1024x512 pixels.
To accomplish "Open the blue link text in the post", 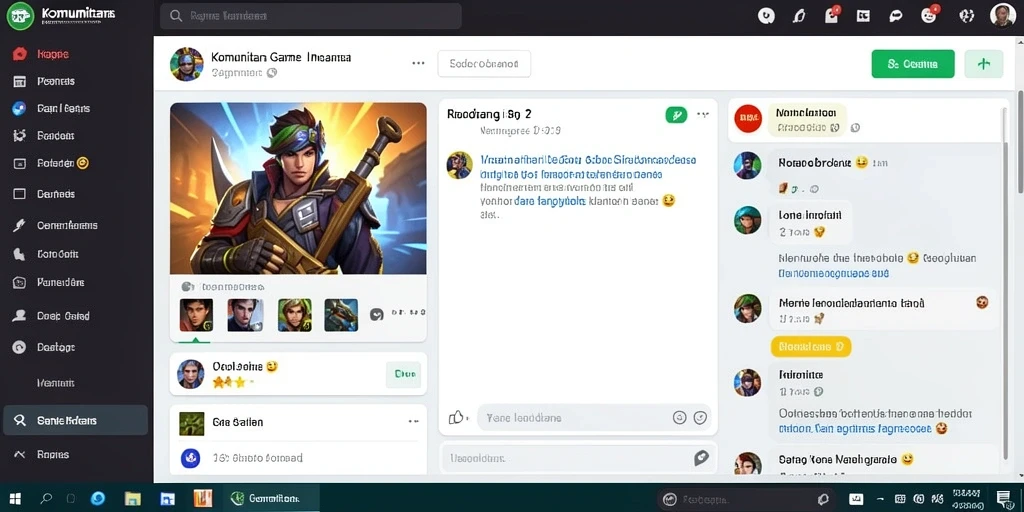I will [x=588, y=167].
